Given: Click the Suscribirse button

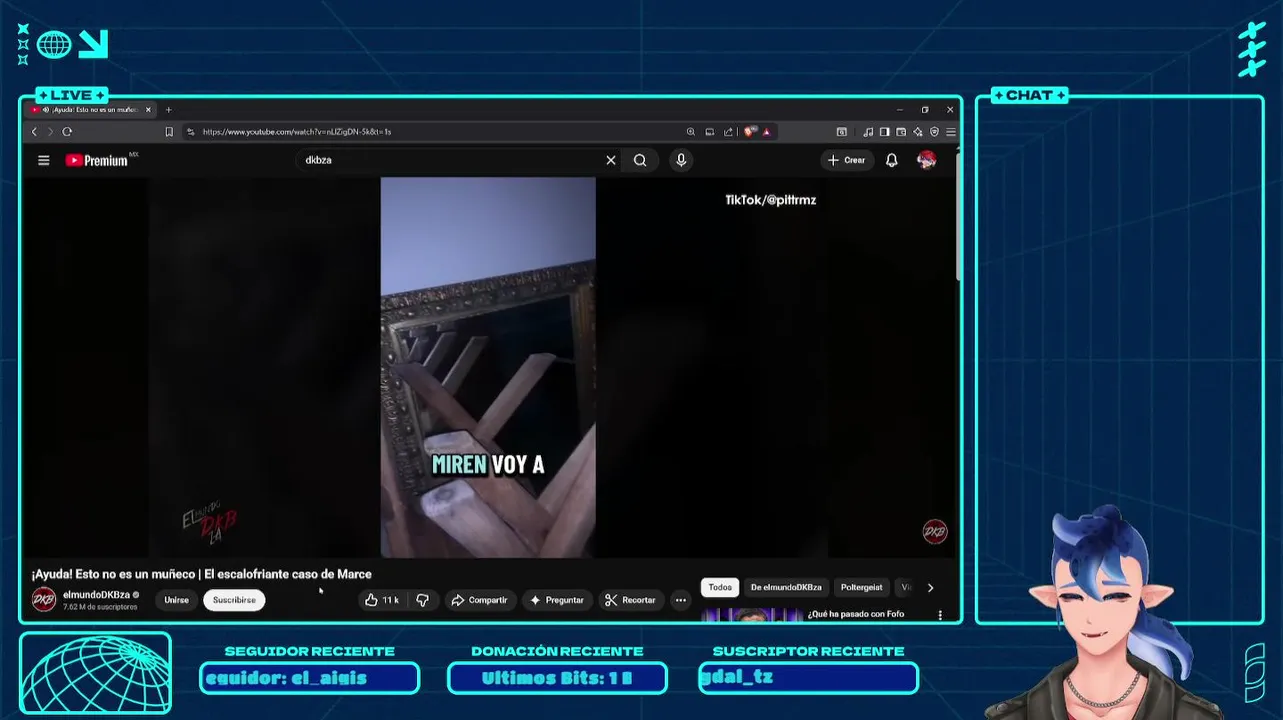Looking at the screenshot, I should pos(234,600).
